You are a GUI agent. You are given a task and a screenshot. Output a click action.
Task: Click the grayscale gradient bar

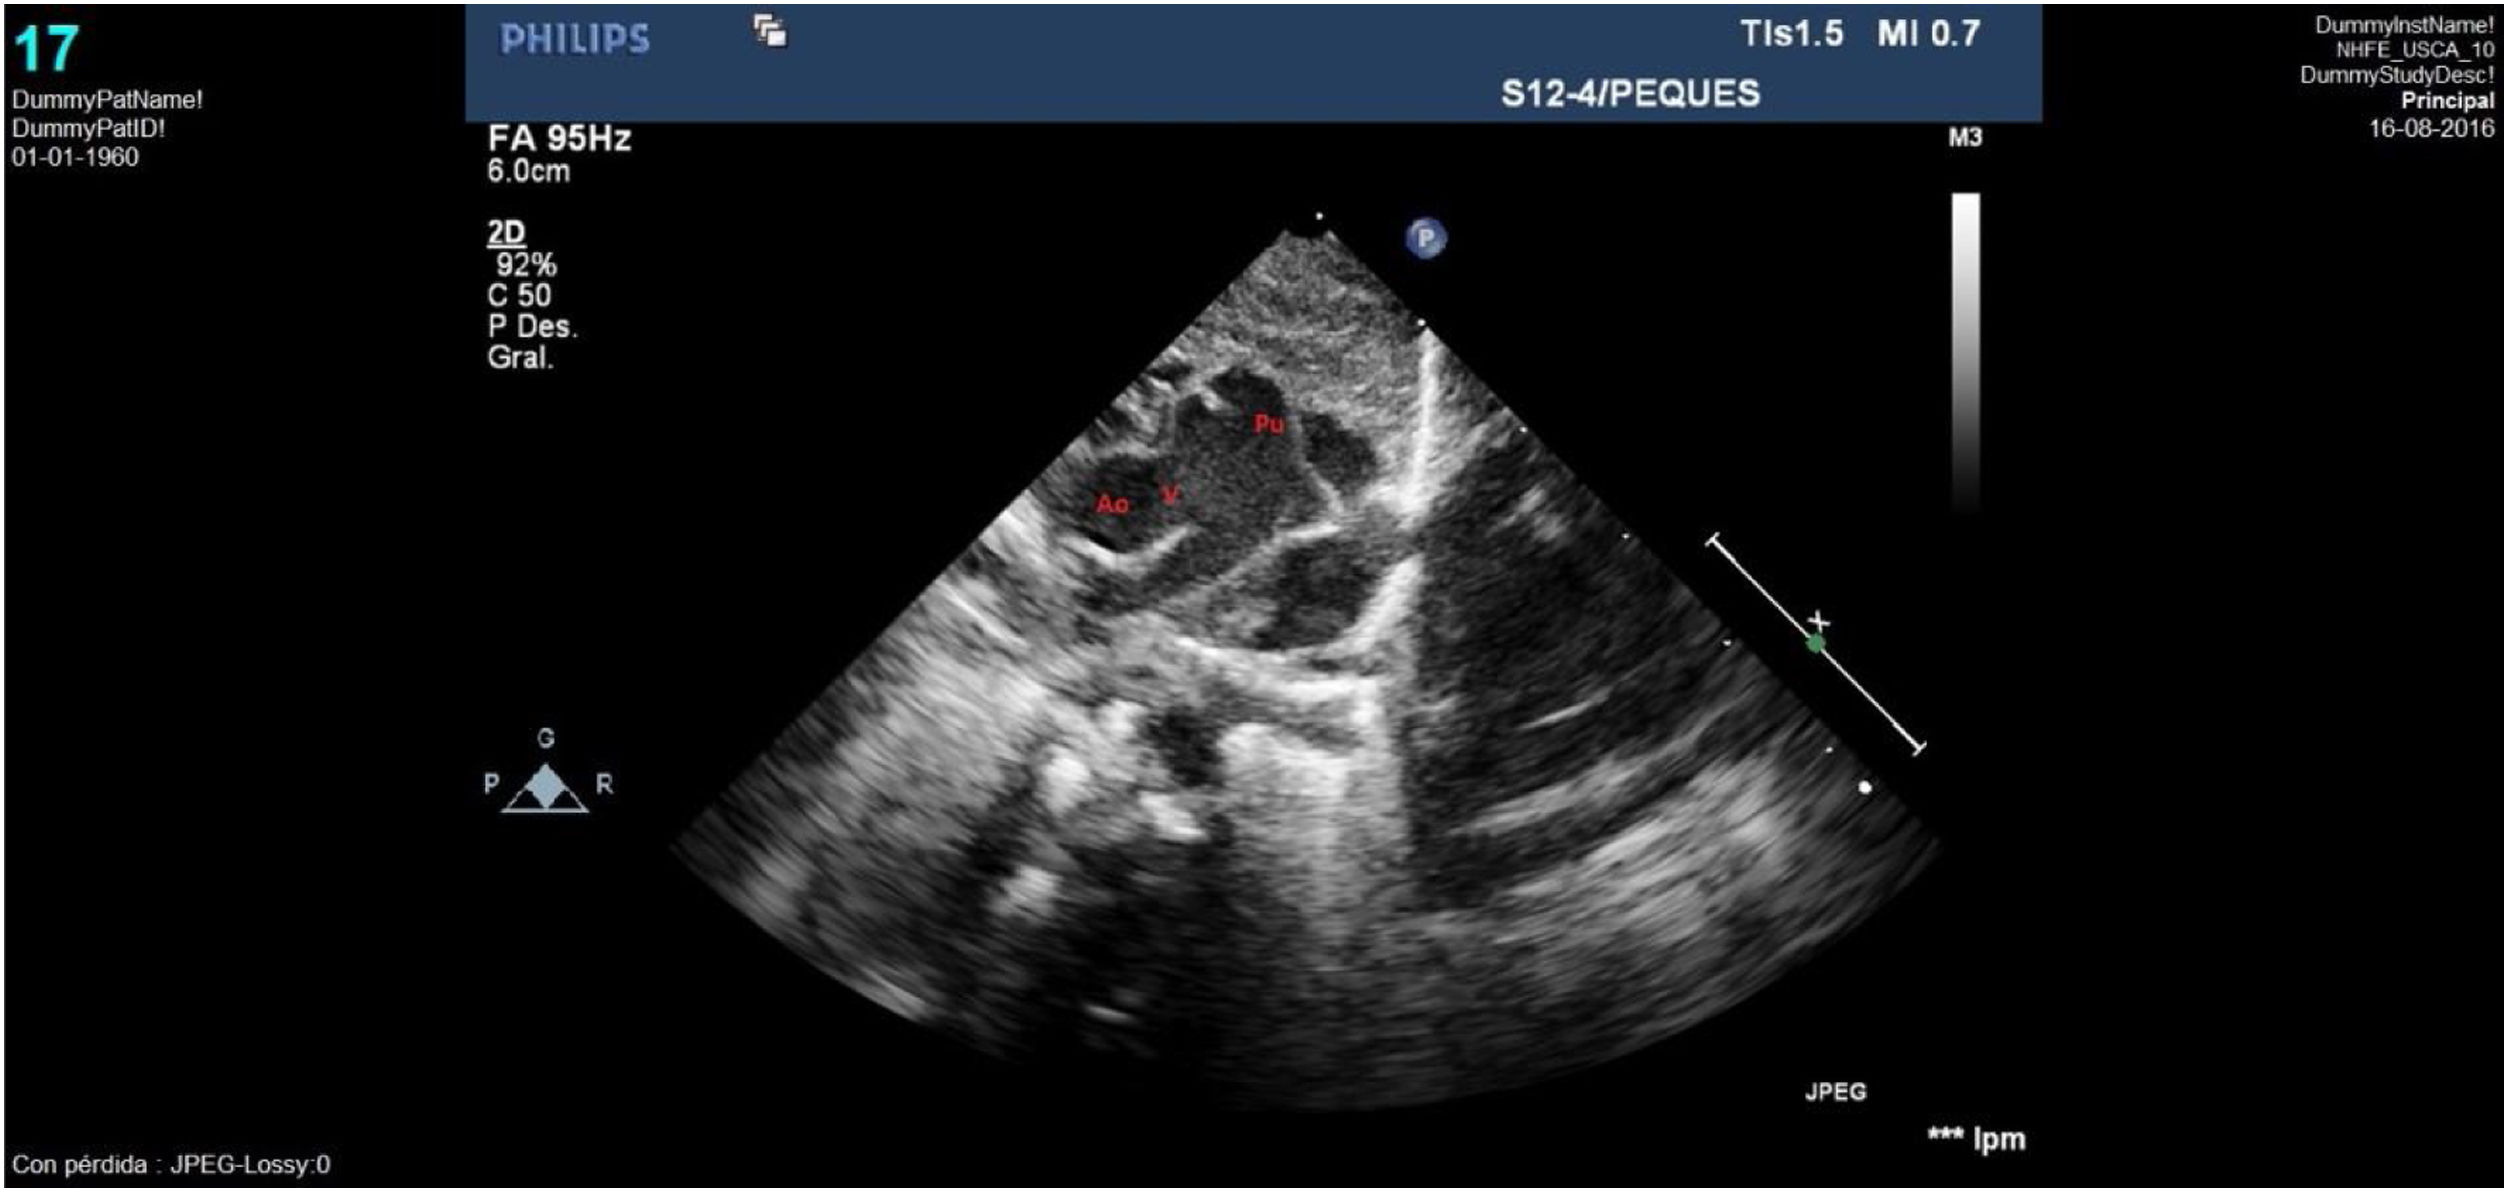[x=1965, y=350]
